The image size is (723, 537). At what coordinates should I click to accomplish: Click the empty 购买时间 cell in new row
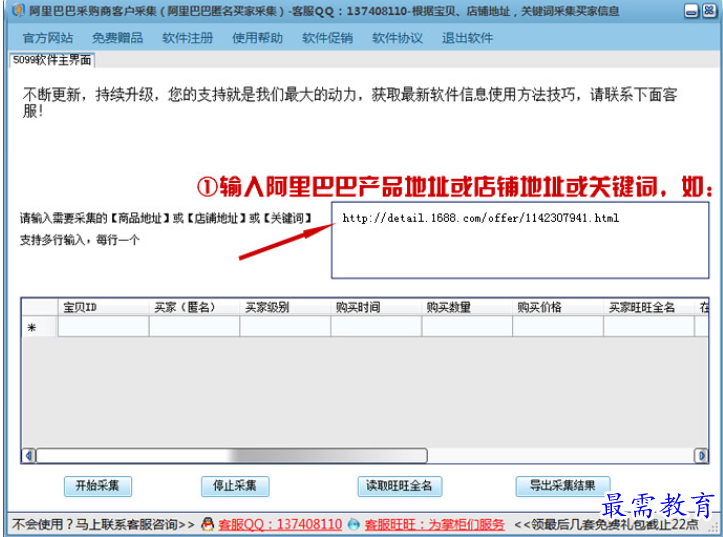(376, 327)
